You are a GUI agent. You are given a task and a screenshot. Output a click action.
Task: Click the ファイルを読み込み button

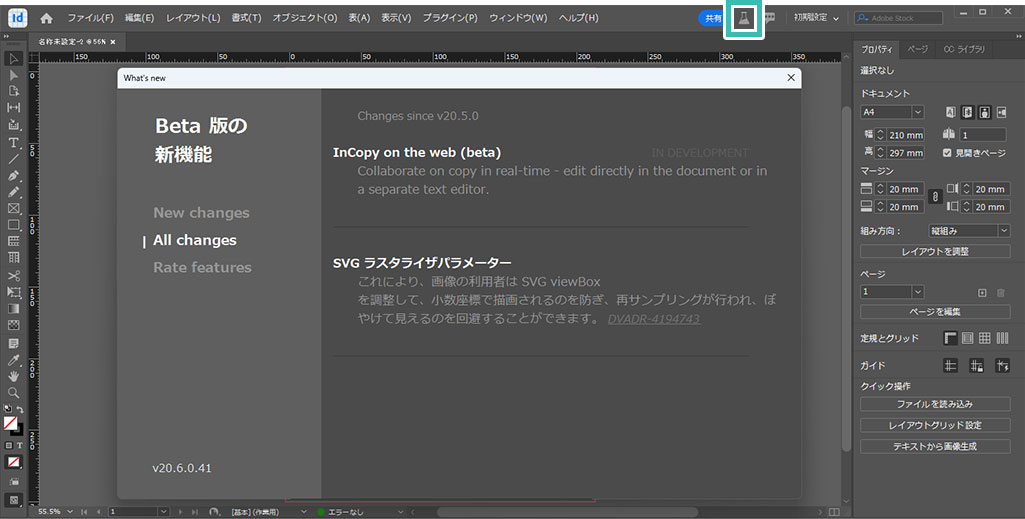coord(934,404)
